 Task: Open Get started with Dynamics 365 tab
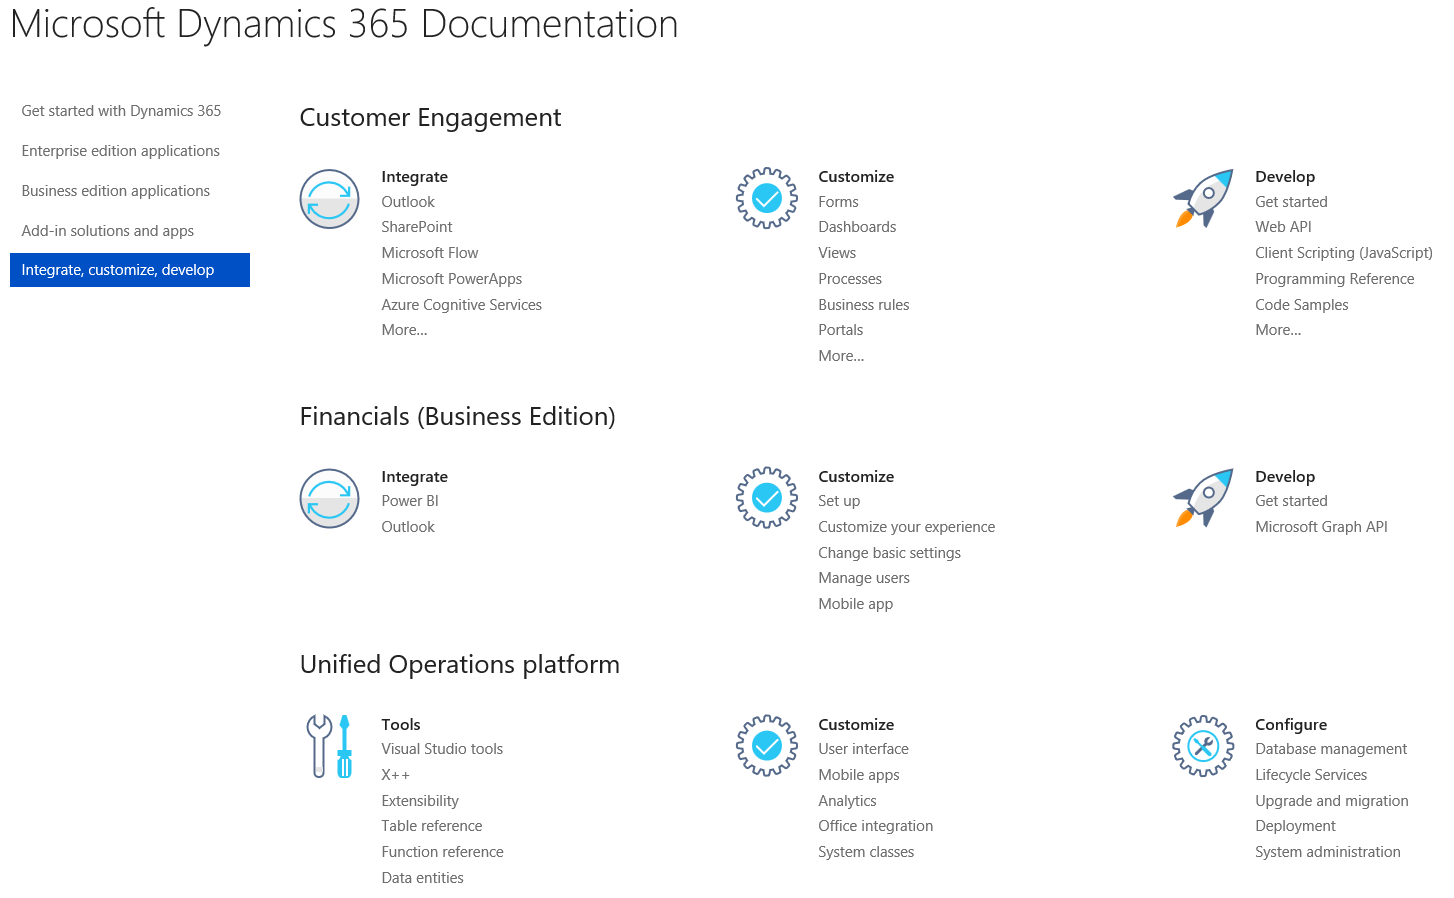(x=121, y=111)
